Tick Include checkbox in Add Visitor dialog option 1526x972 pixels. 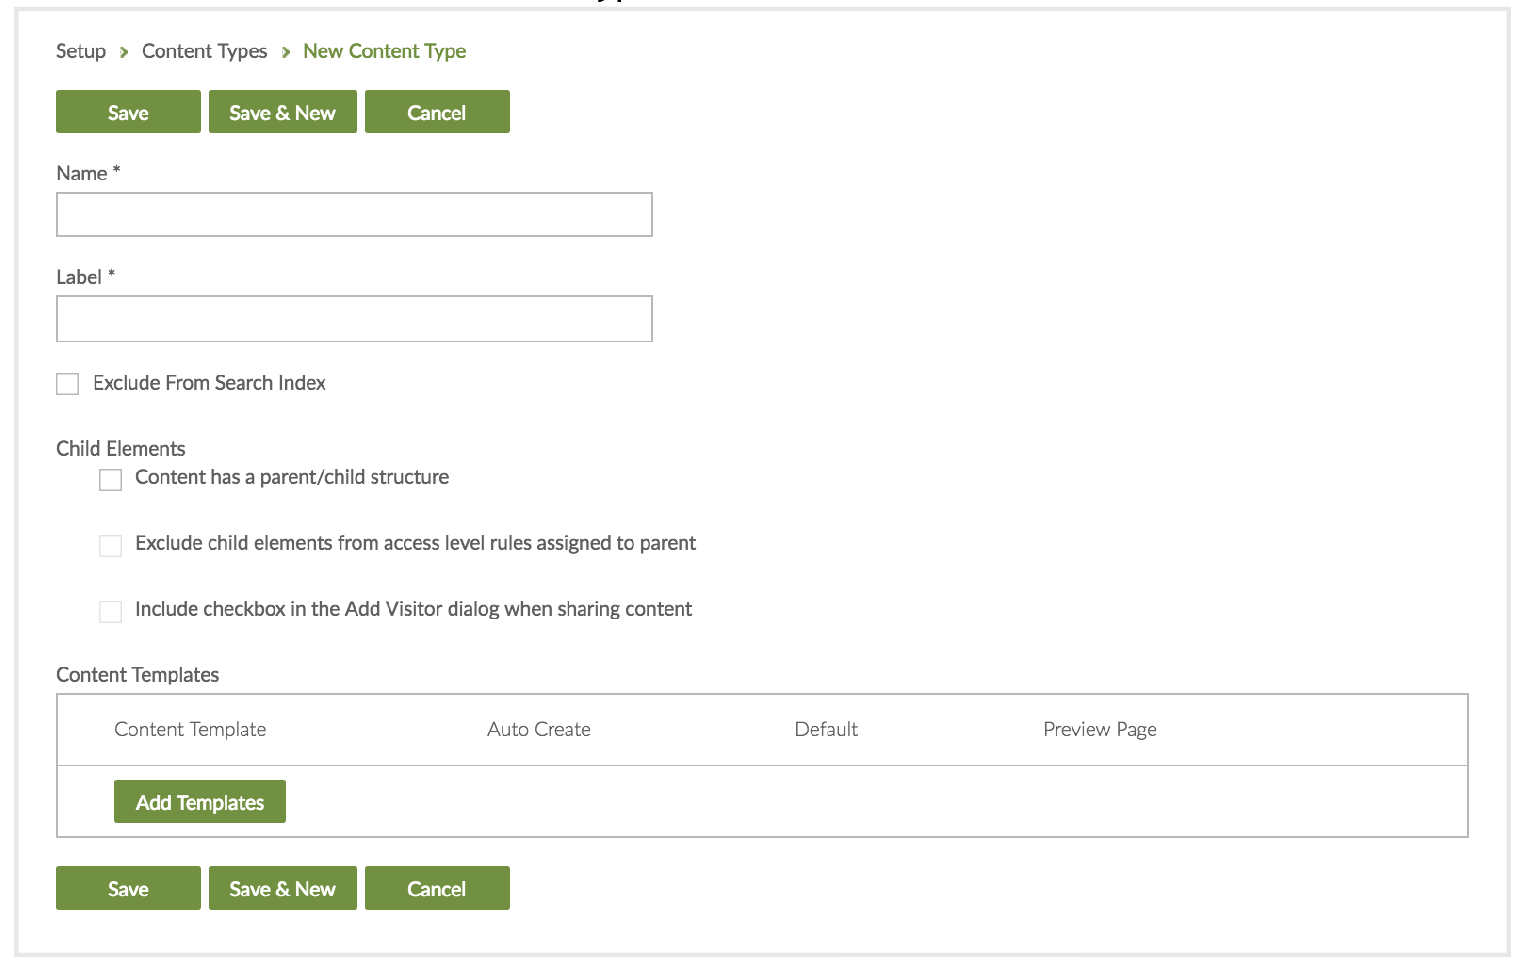pyautogui.click(x=111, y=611)
